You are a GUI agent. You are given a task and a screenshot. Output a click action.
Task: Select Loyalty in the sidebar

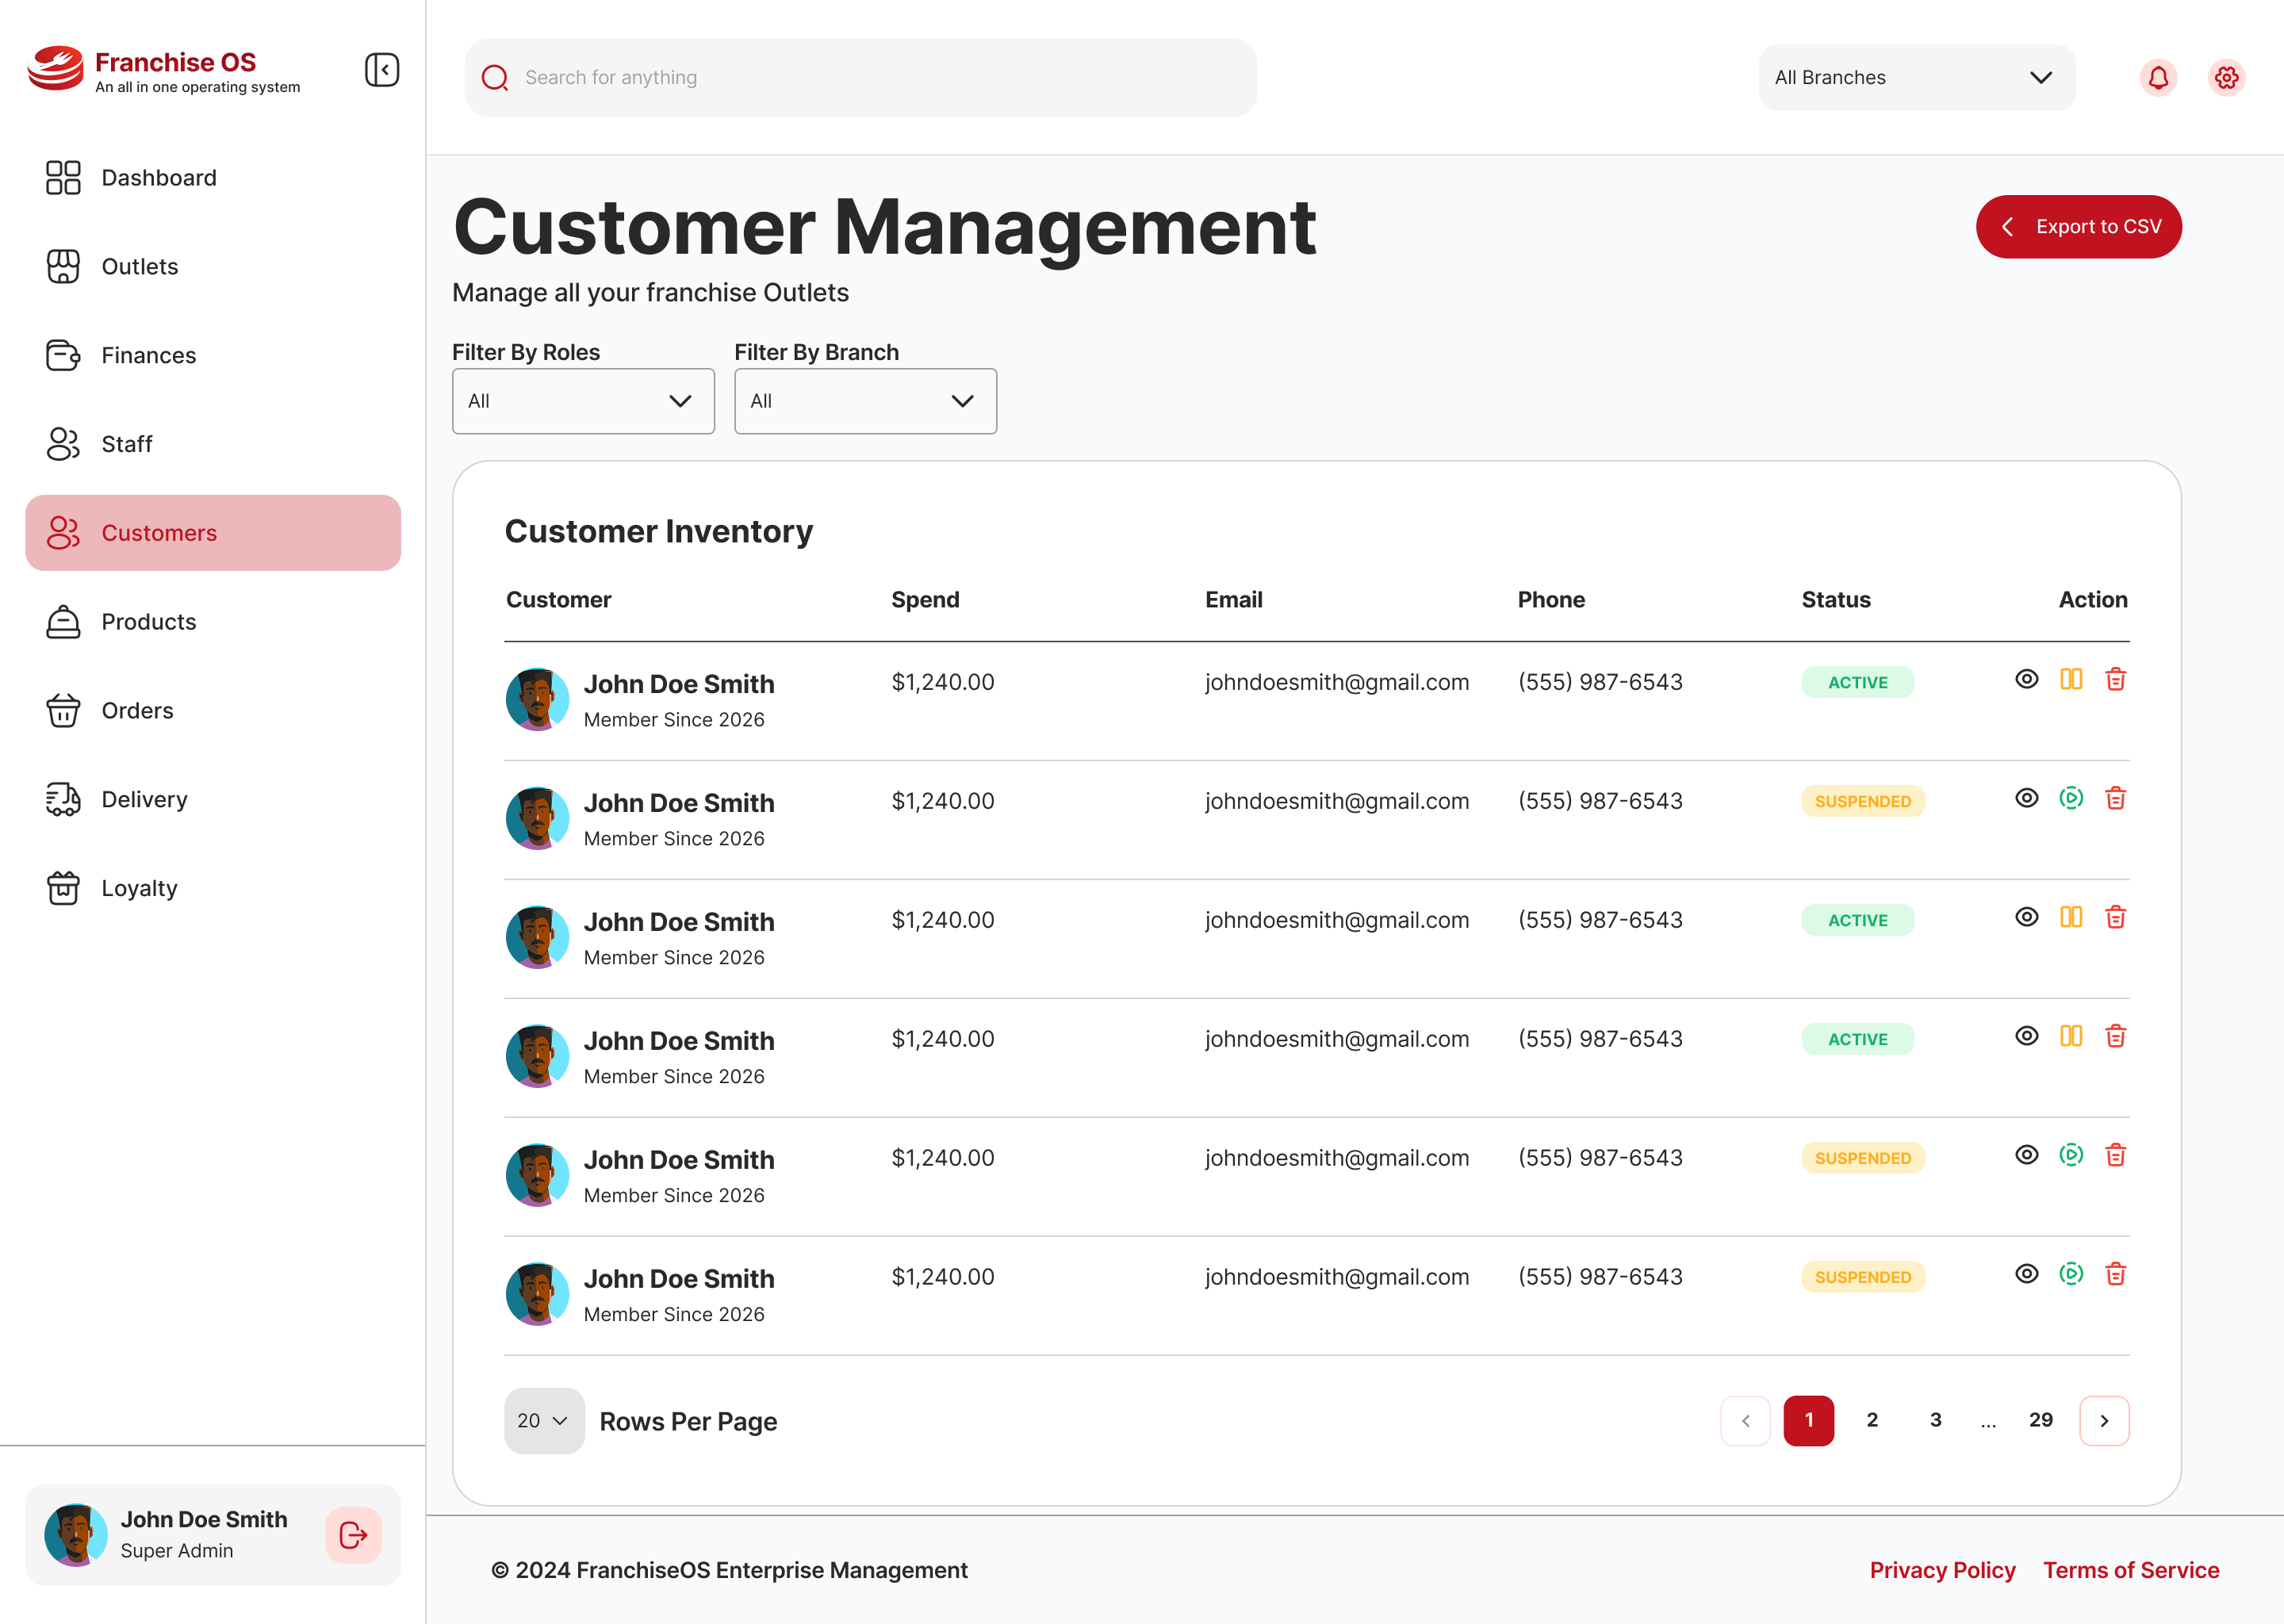pos(139,888)
